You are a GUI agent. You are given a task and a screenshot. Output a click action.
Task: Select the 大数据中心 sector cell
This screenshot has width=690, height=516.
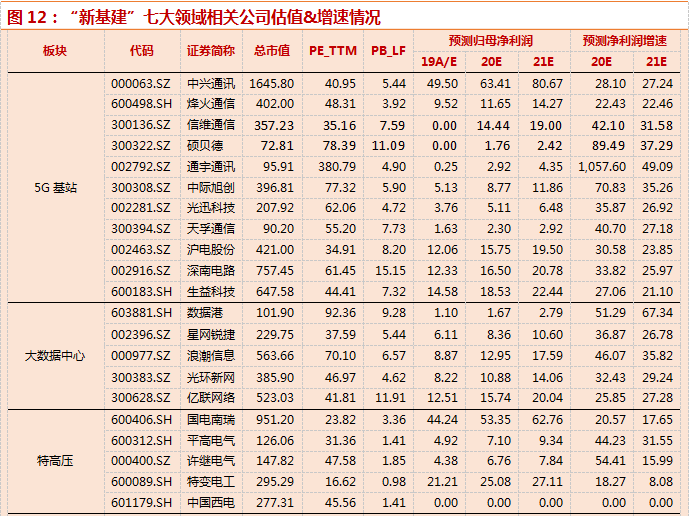(56, 355)
